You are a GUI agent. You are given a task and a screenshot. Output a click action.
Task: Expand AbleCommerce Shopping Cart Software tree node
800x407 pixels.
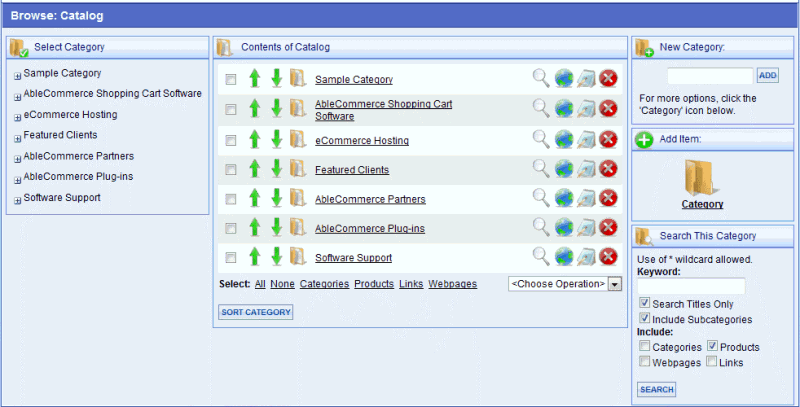point(17,97)
